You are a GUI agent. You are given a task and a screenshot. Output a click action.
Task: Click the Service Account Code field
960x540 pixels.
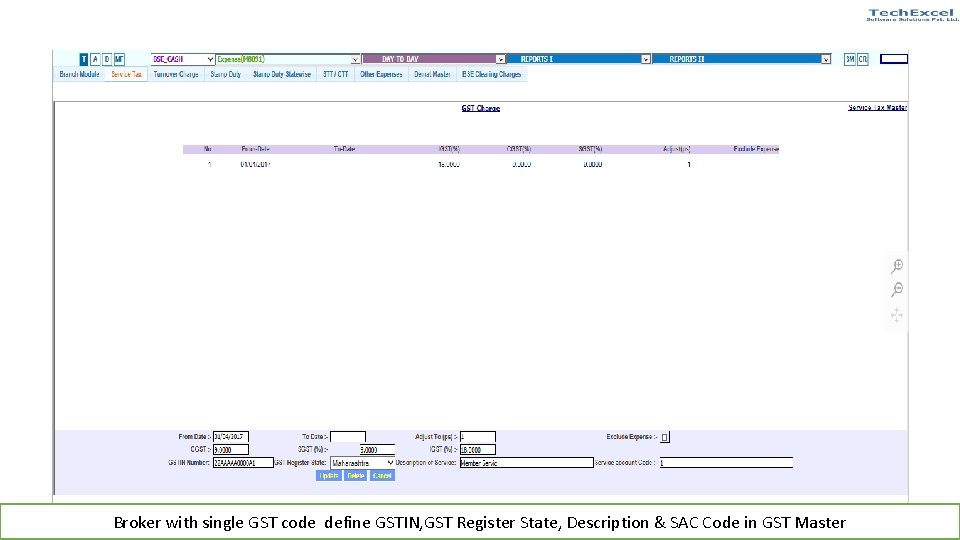726,463
